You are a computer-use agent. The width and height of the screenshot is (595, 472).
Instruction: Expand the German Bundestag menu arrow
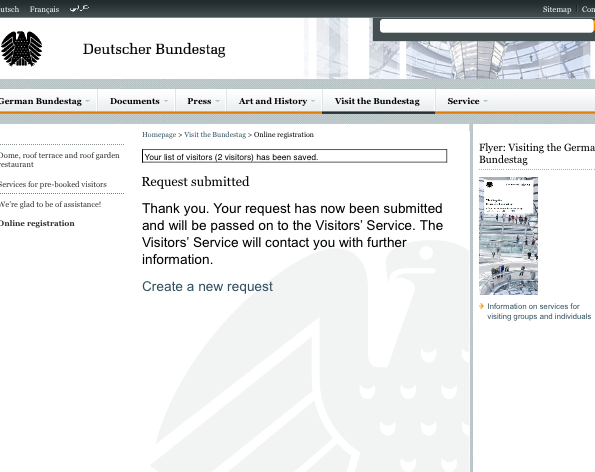[88, 101]
